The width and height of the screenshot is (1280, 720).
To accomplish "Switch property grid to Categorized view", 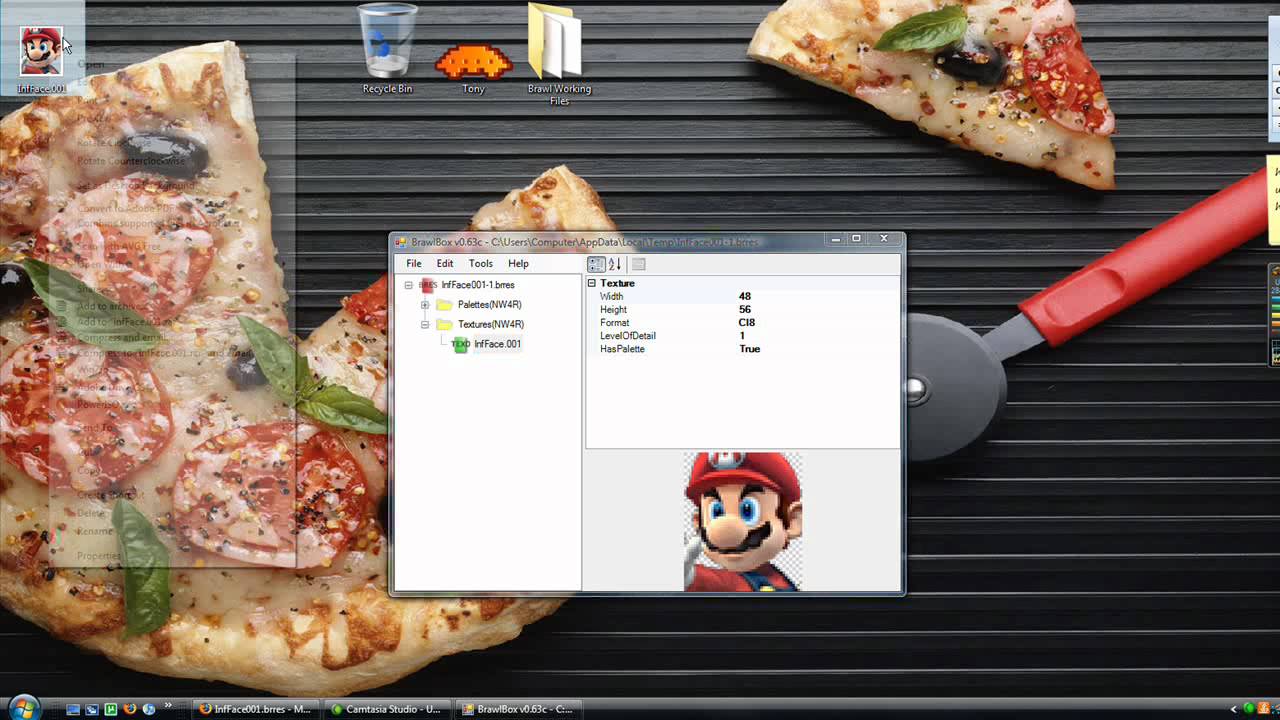I will pos(596,264).
